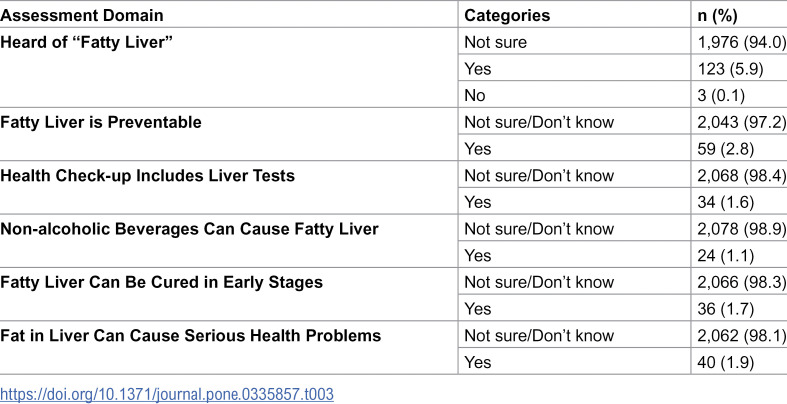Screen dimensions: 787x404
Task: Click the Assessment Domain column header
Action: tap(82, 15)
